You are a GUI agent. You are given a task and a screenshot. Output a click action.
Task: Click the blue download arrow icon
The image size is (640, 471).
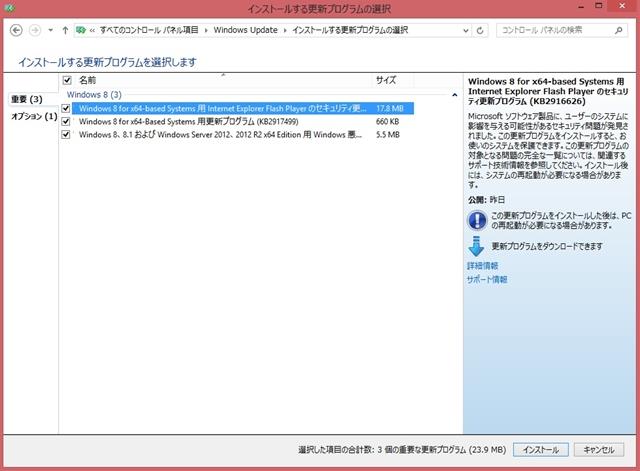tap(476, 246)
